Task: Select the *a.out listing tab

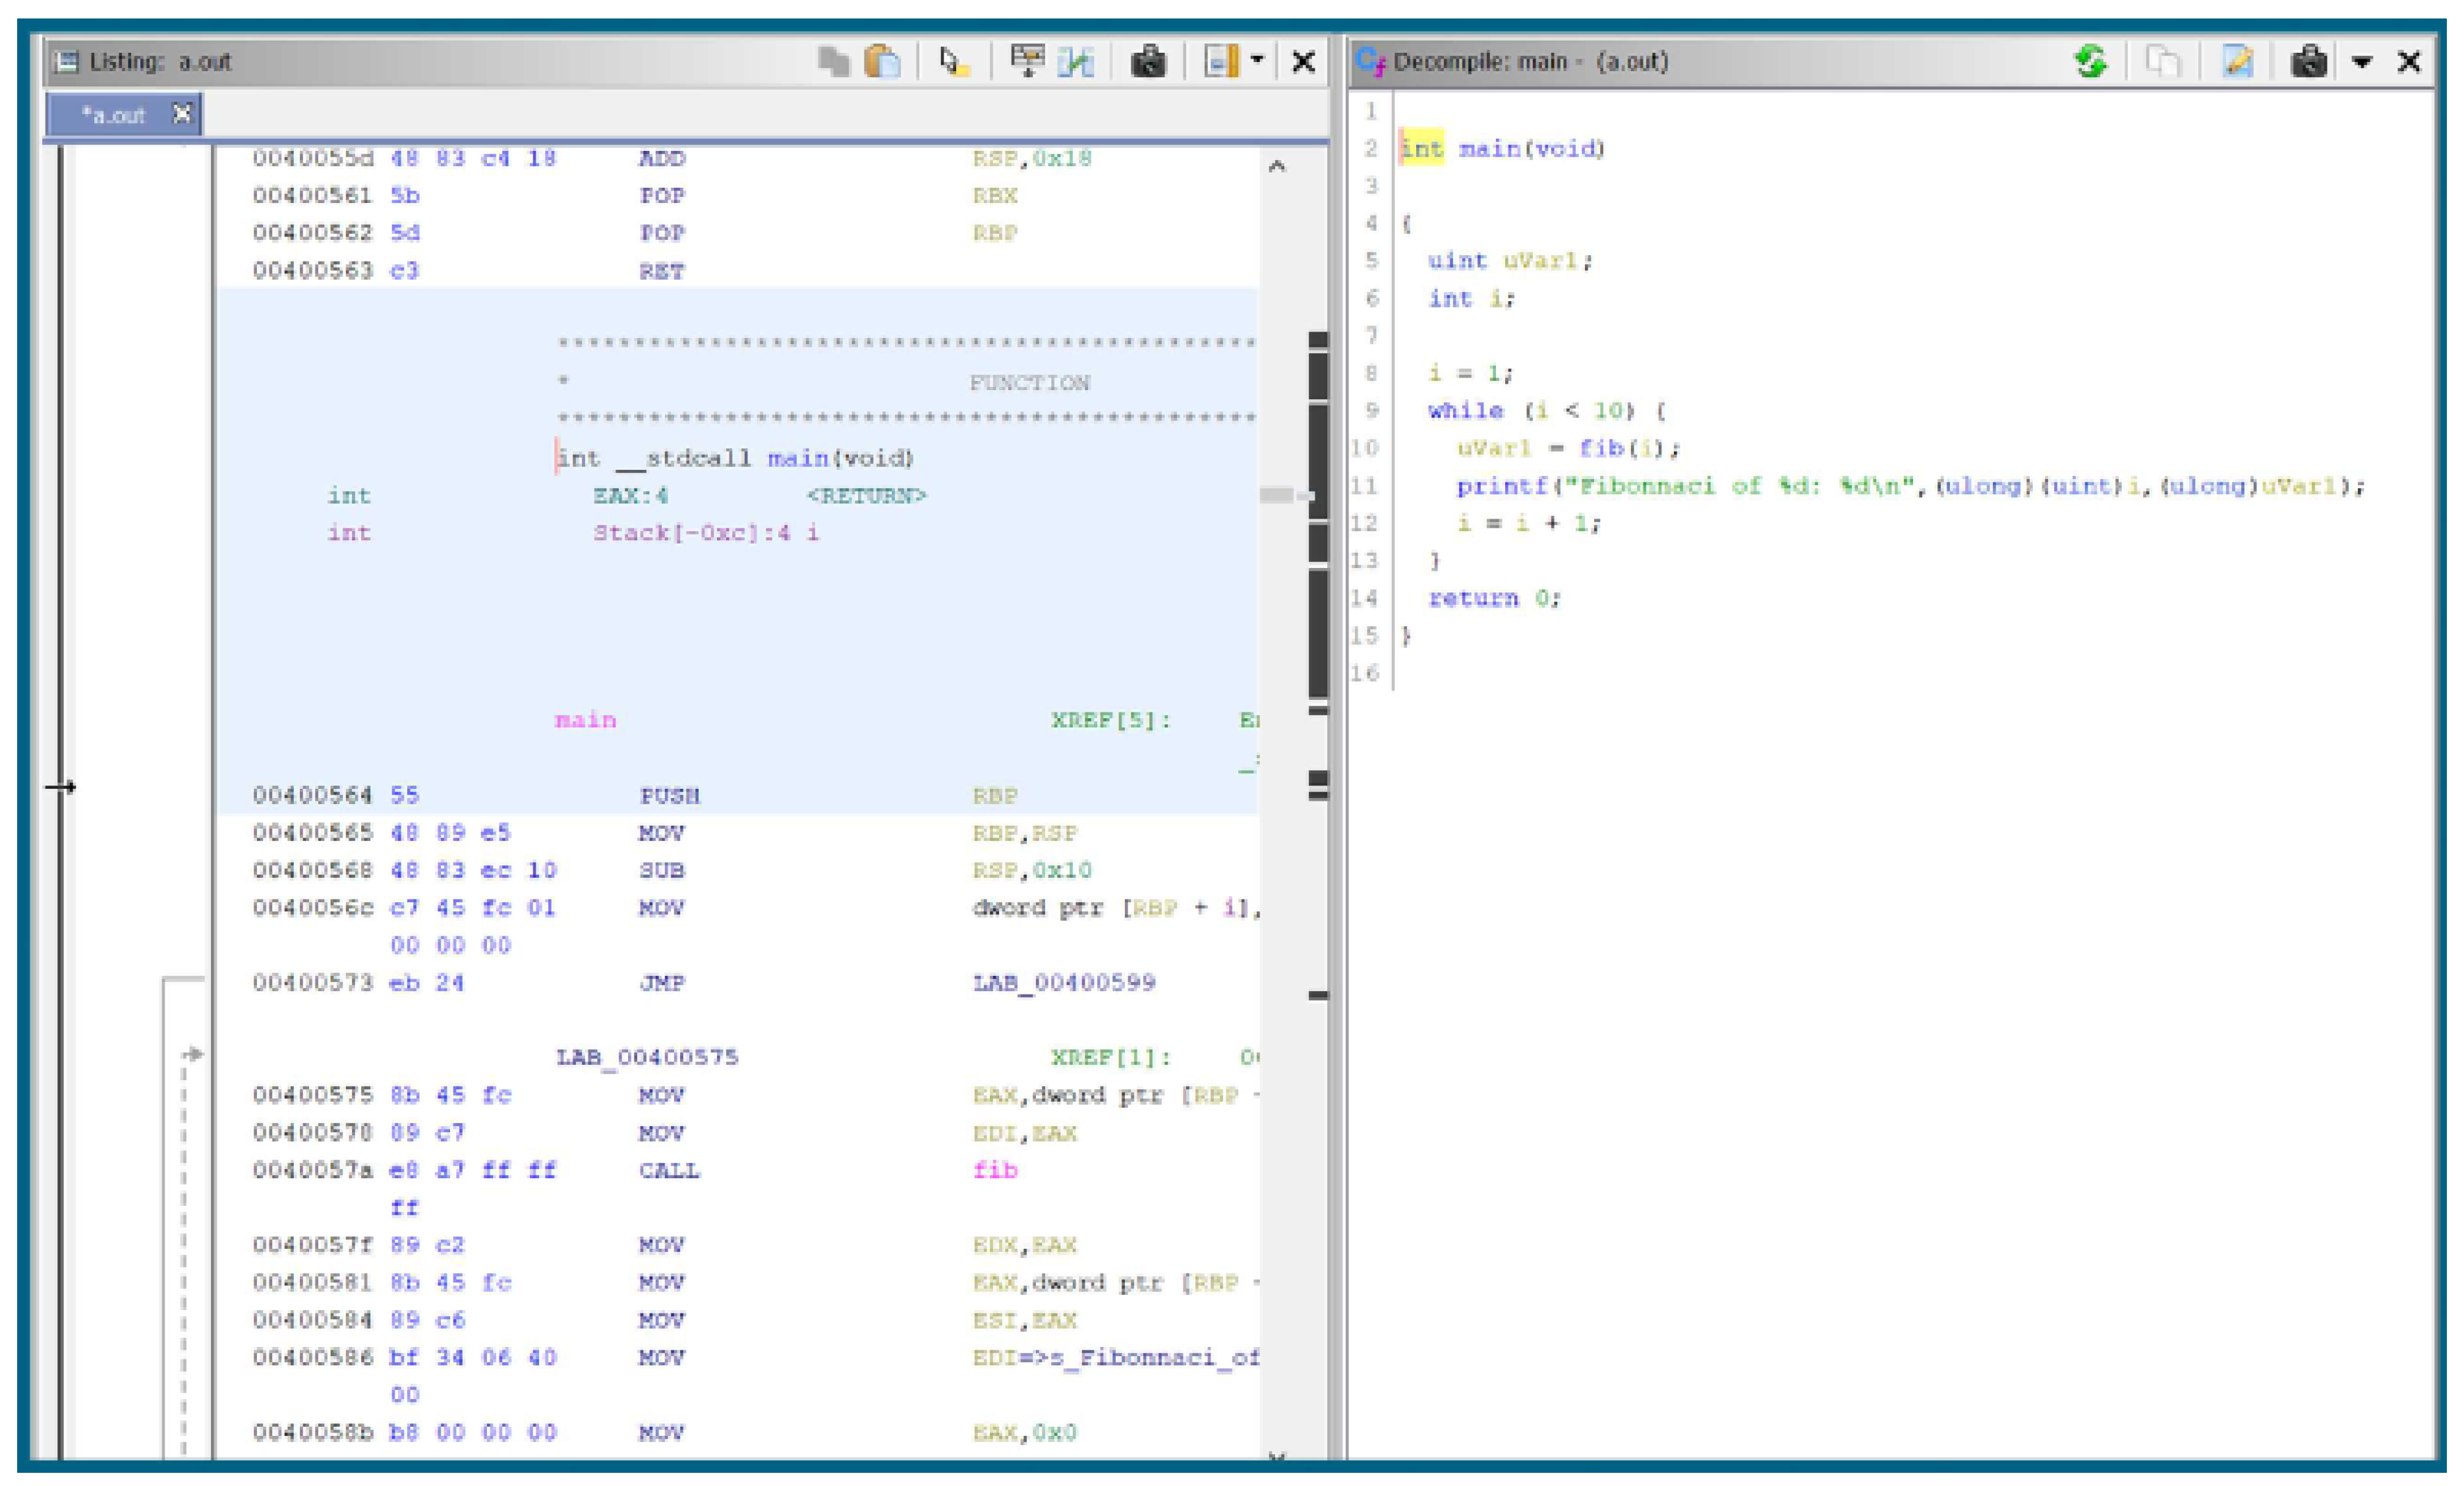Action: click(x=115, y=115)
